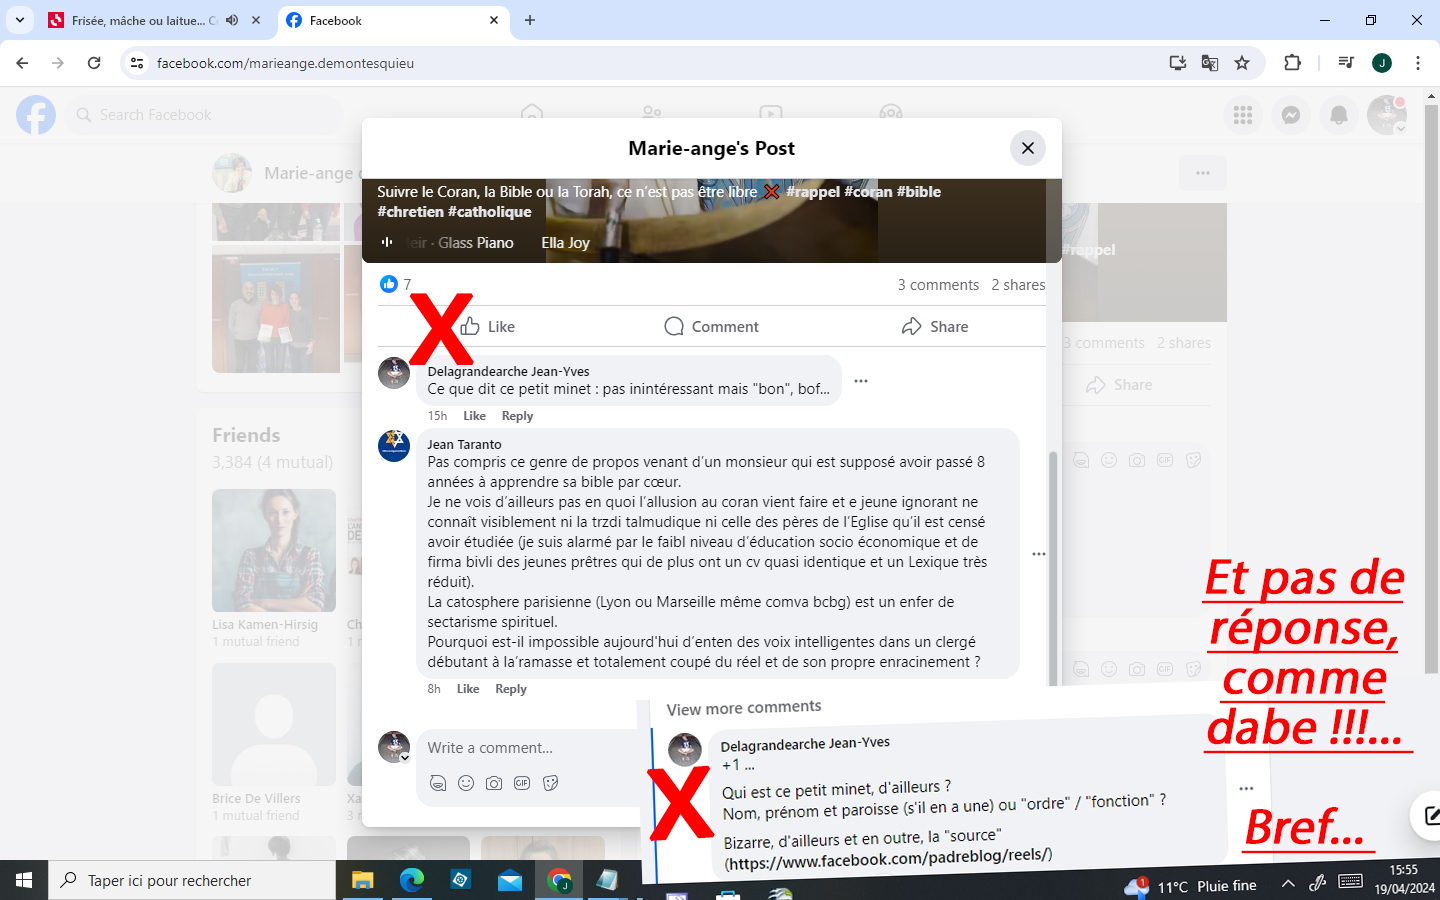Open options for the padreblog comment
Image resolution: width=1440 pixels, height=900 pixels.
pyautogui.click(x=1246, y=789)
